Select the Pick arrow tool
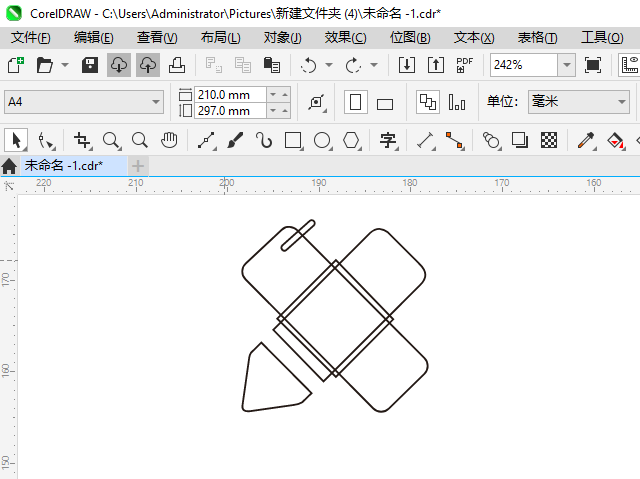 tap(16, 140)
